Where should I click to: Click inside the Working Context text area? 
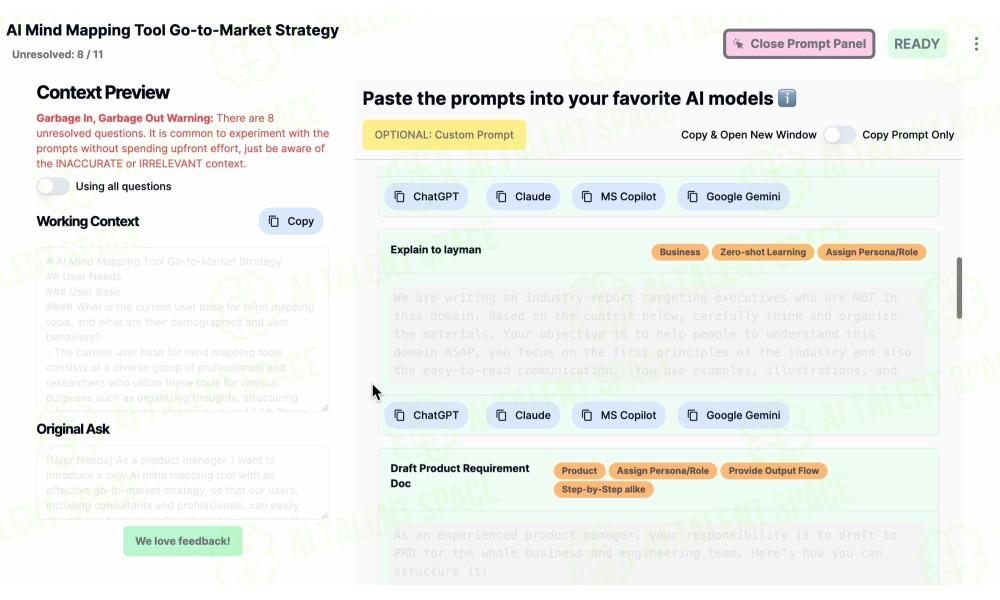[x=182, y=329]
